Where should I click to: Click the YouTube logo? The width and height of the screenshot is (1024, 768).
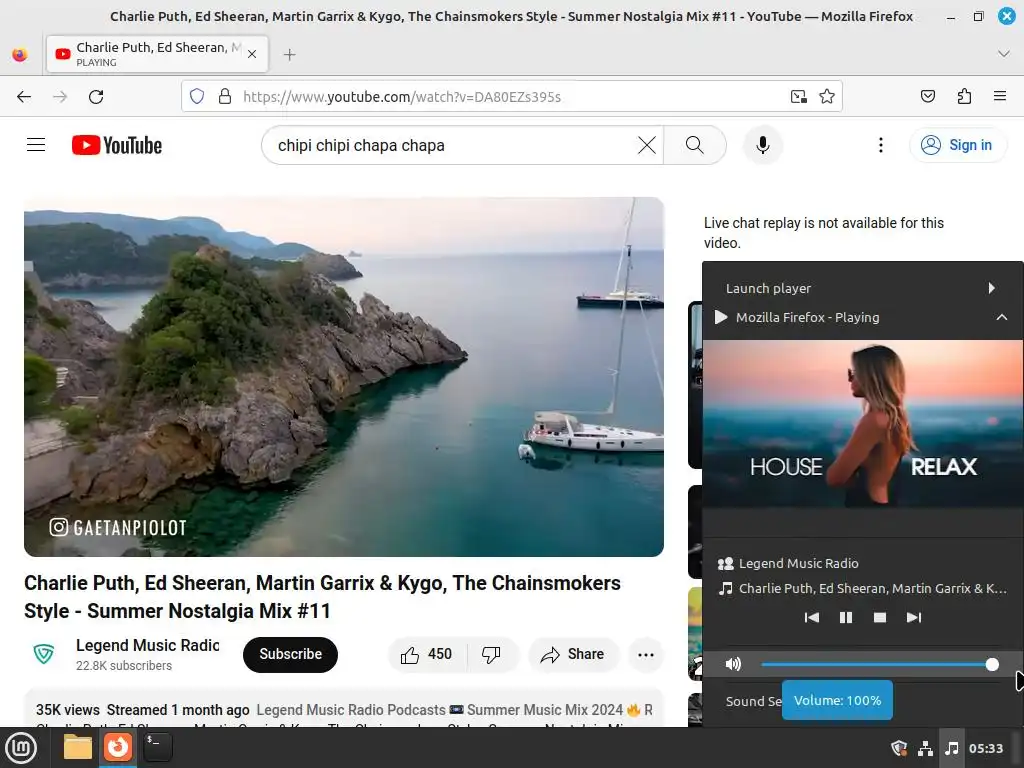click(117, 145)
